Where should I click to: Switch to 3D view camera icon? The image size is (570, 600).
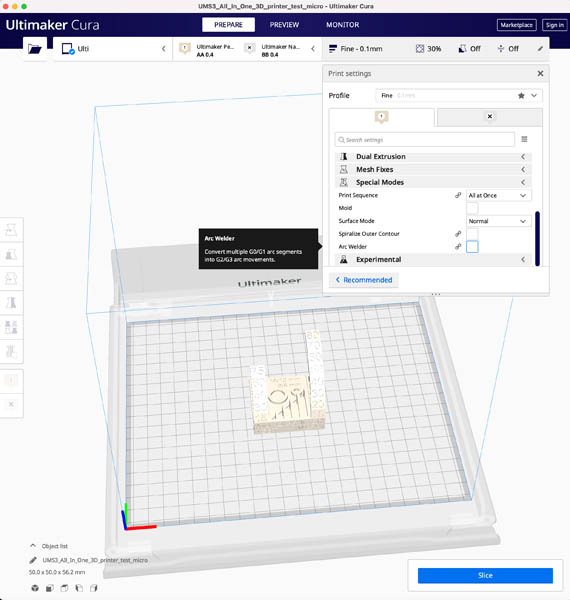[x=35, y=588]
